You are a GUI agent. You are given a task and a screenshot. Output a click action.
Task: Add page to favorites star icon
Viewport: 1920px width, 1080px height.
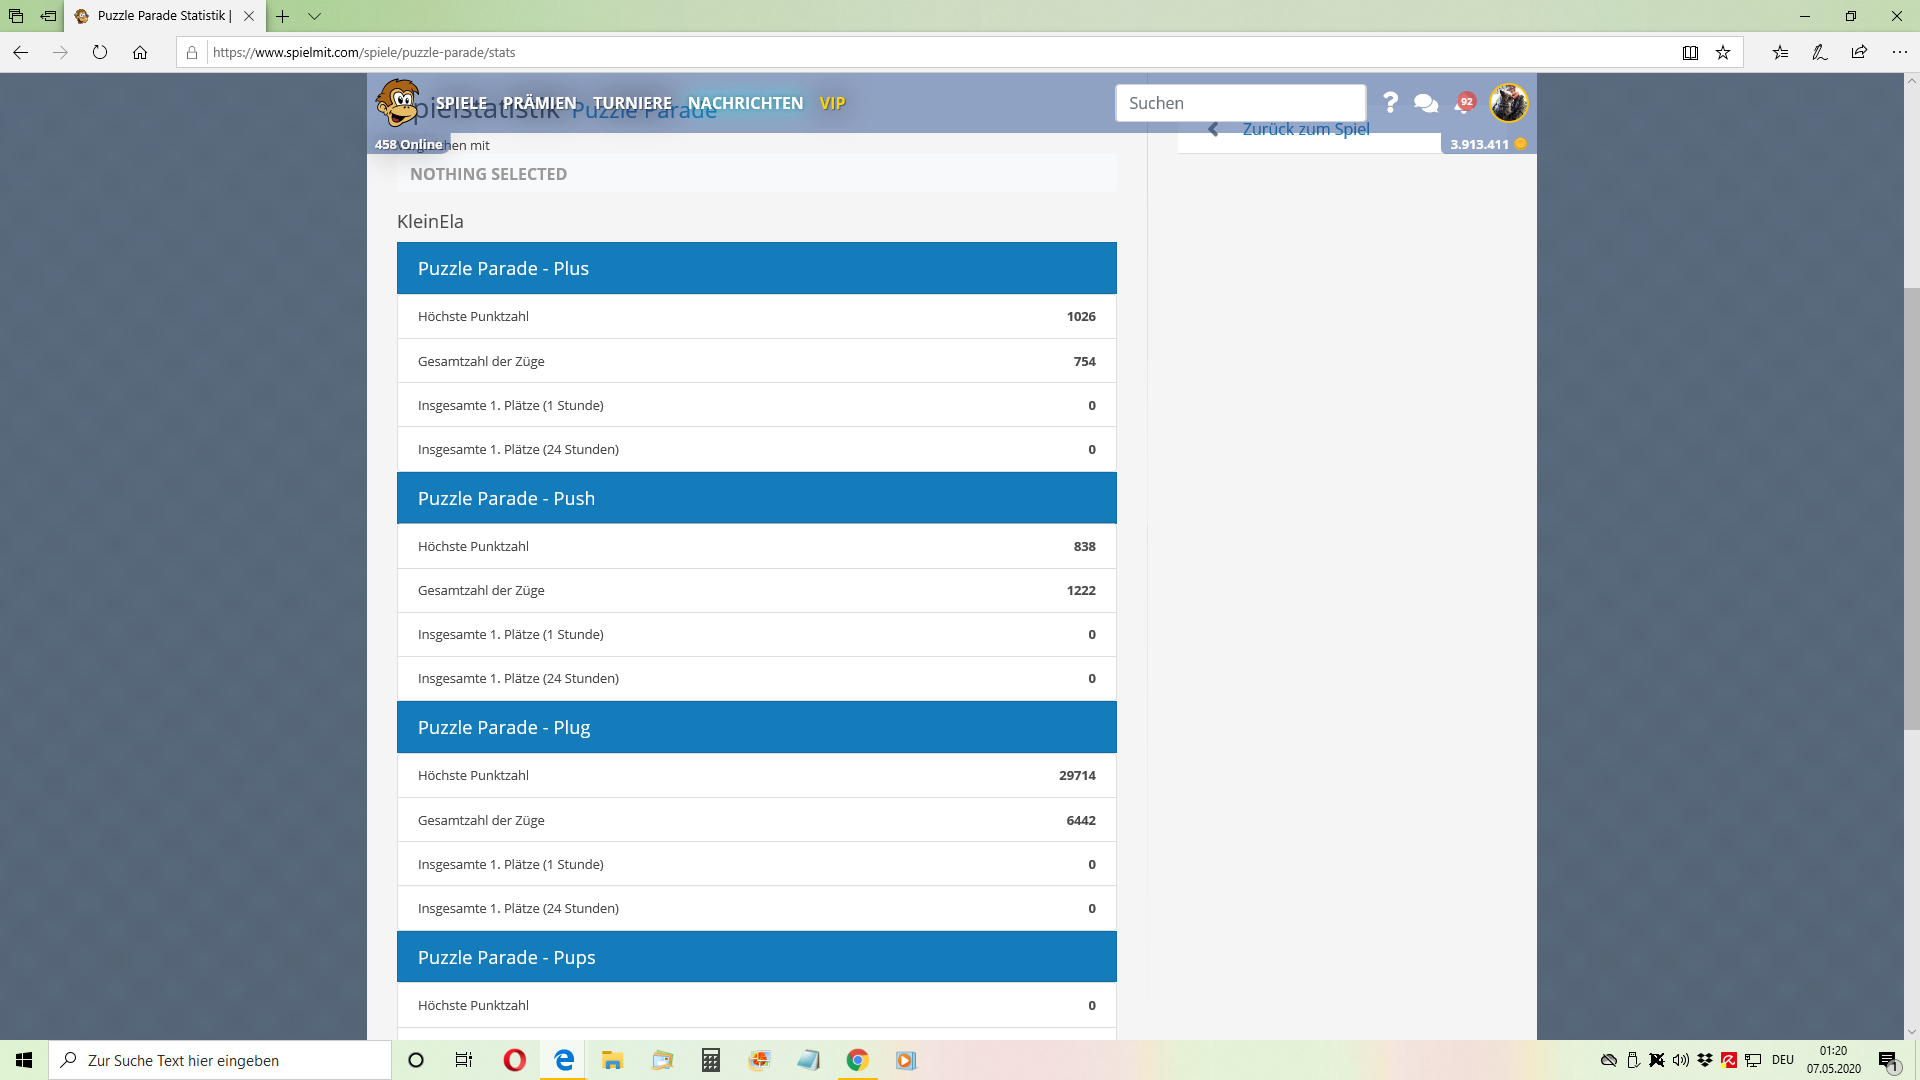pos(1723,53)
